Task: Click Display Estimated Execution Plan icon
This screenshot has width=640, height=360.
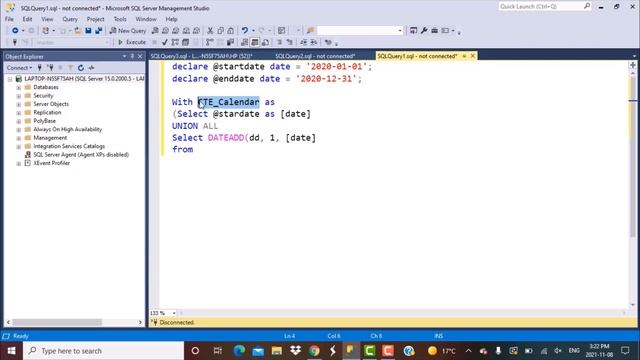Action: click(x=175, y=42)
